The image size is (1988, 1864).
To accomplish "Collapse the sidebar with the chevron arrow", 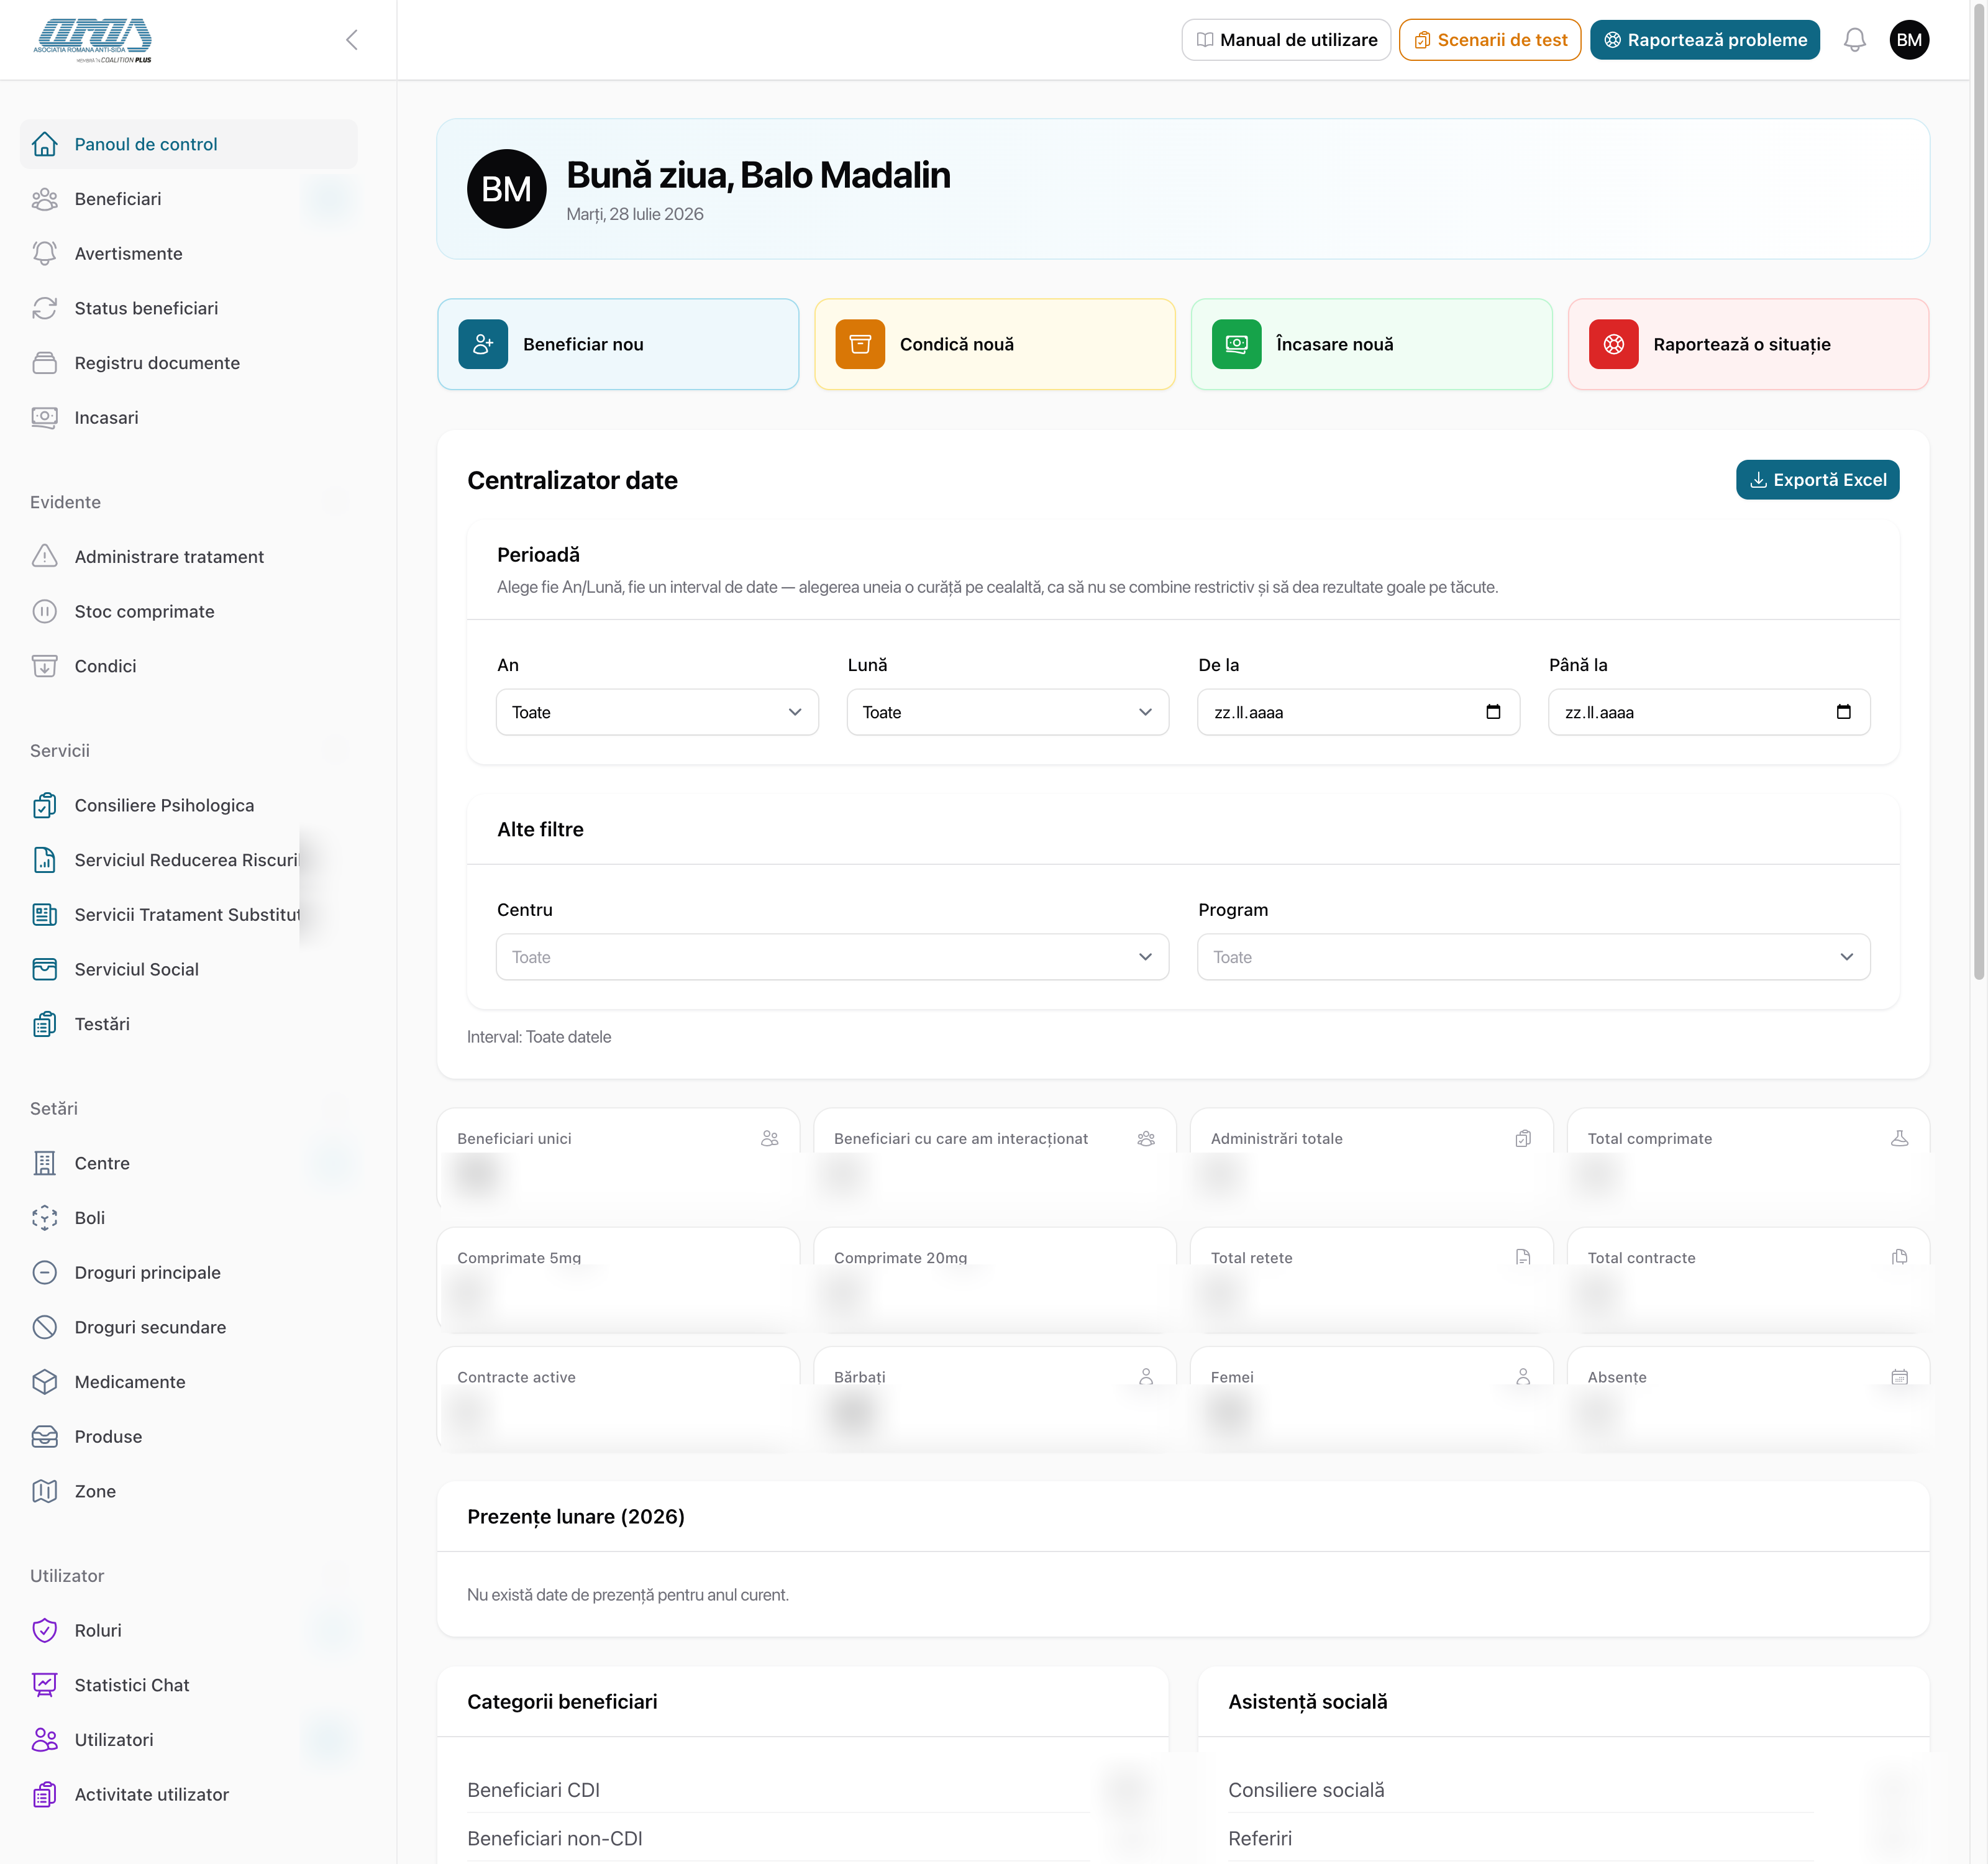I will point(352,40).
